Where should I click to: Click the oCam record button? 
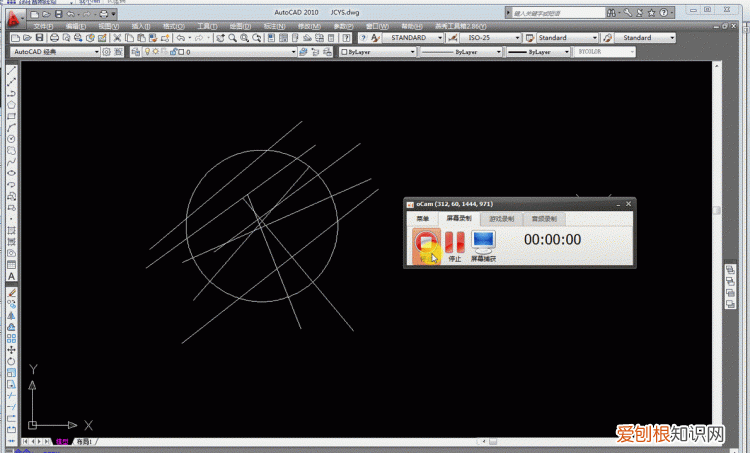(x=426, y=241)
